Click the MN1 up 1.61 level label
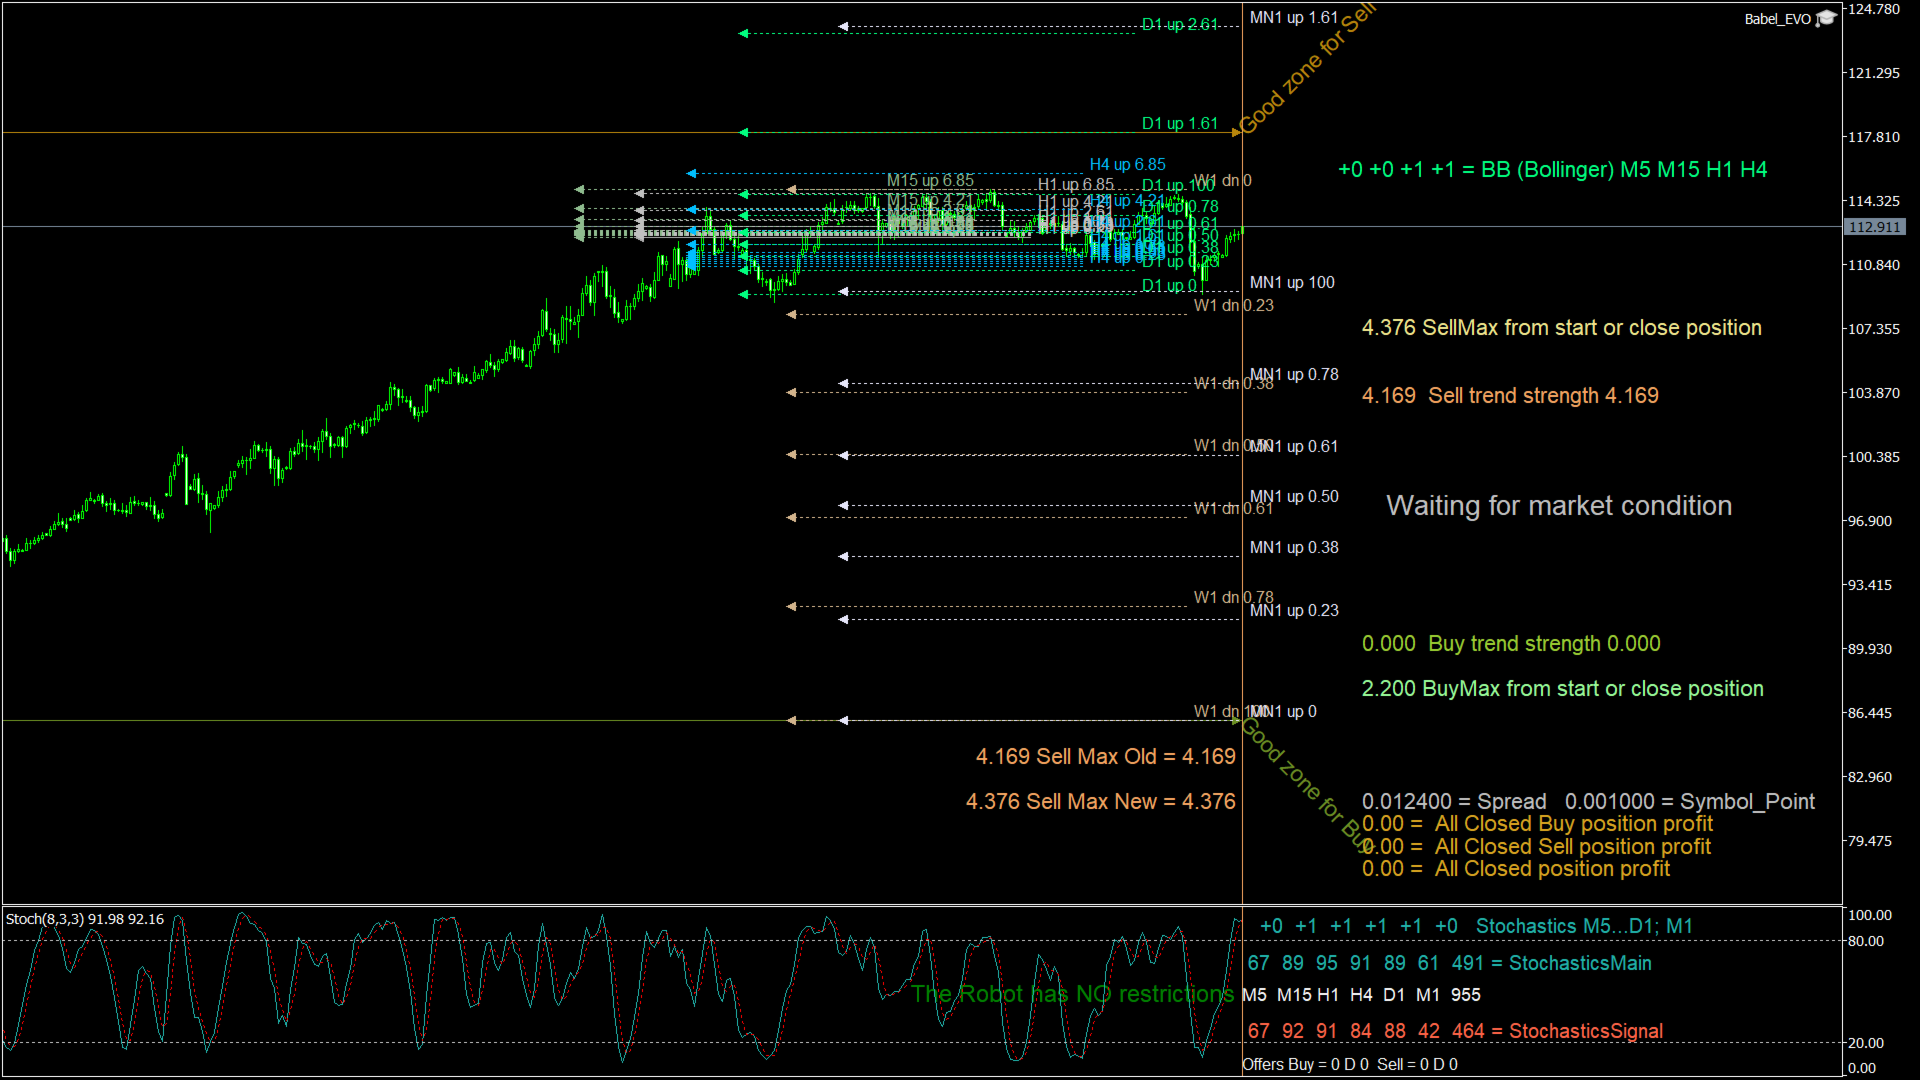This screenshot has height=1080, width=1920. 1294,18
